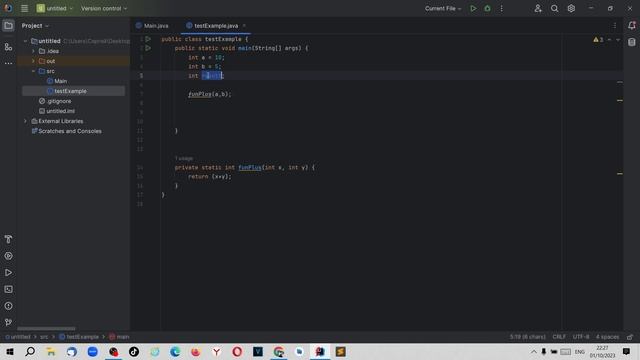
Task: Open the Notifications bell
Action: 631,25
